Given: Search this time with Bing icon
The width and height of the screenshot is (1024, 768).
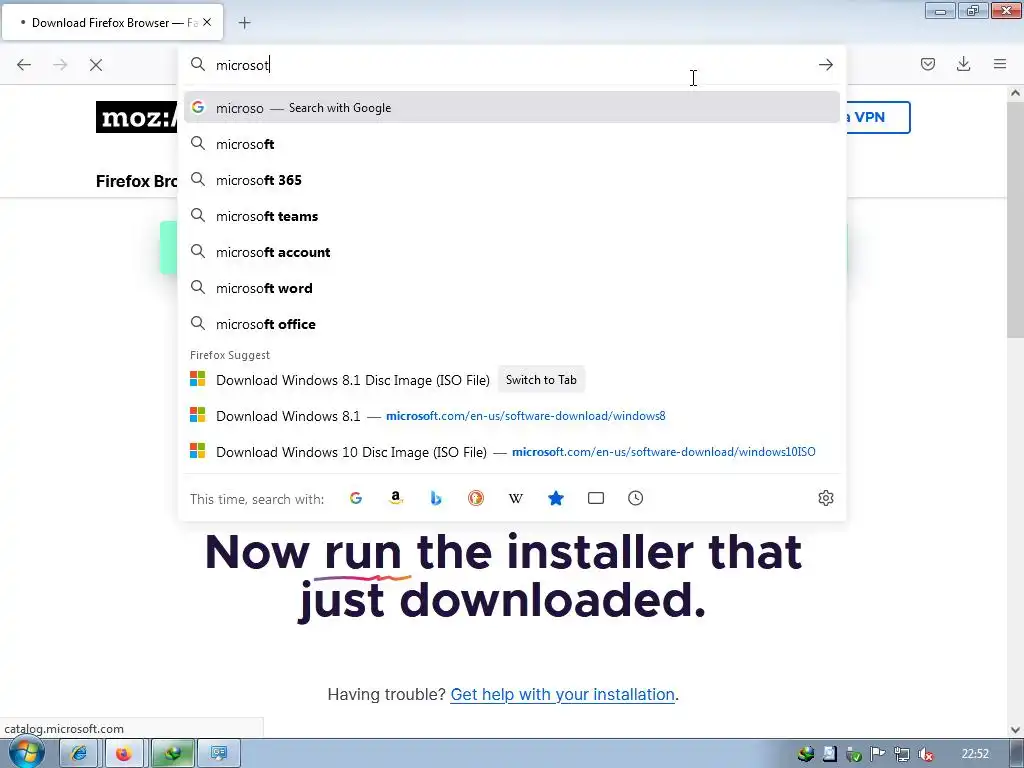Looking at the screenshot, I should [x=436, y=498].
